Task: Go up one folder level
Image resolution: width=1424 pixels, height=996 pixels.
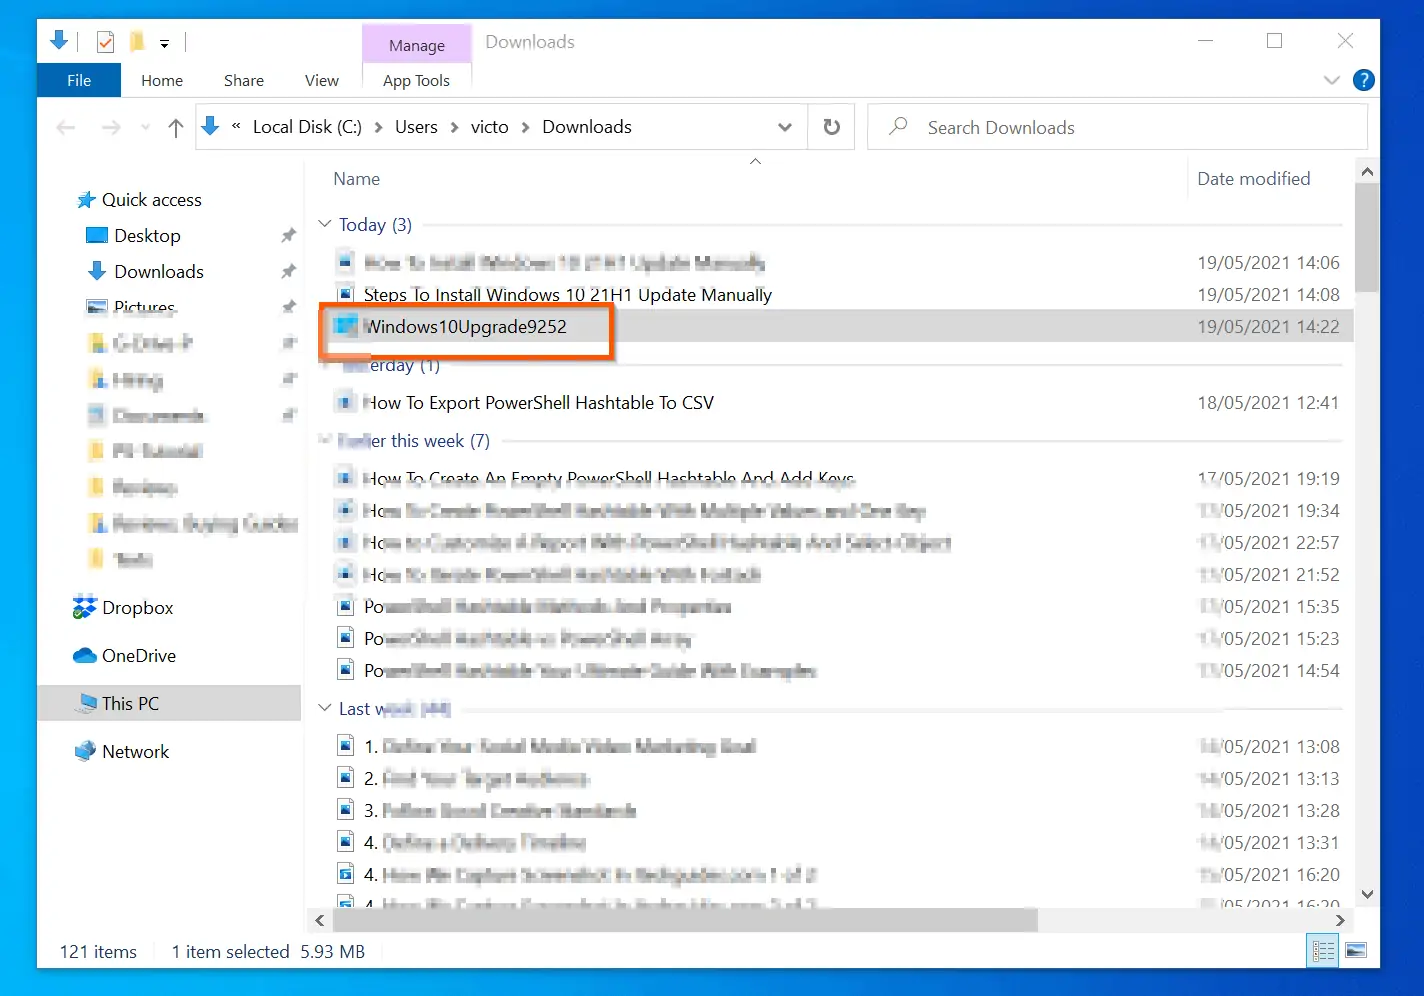Action: pos(176,127)
